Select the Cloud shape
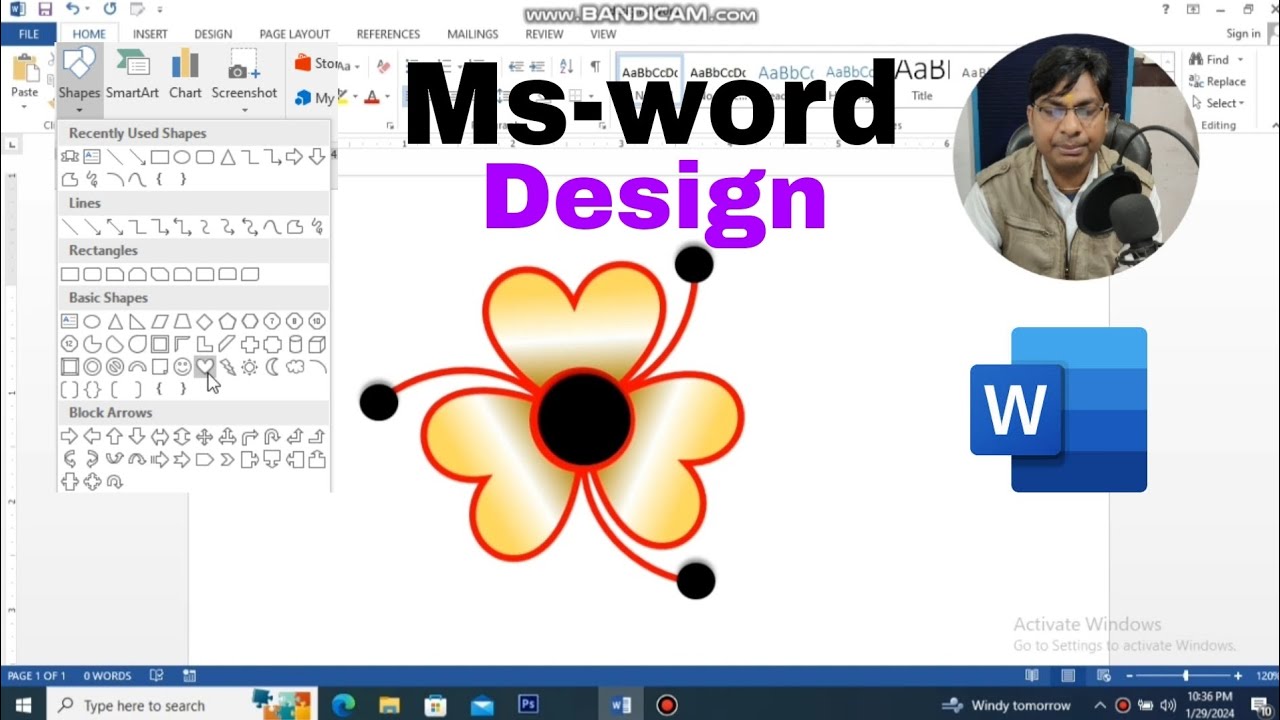The image size is (1280, 720). 294,367
